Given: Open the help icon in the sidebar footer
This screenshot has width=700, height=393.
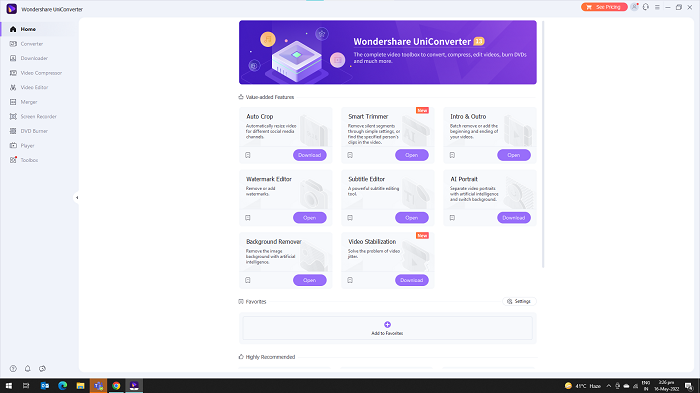Looking at the screenshot, I should tap(13, 368).
